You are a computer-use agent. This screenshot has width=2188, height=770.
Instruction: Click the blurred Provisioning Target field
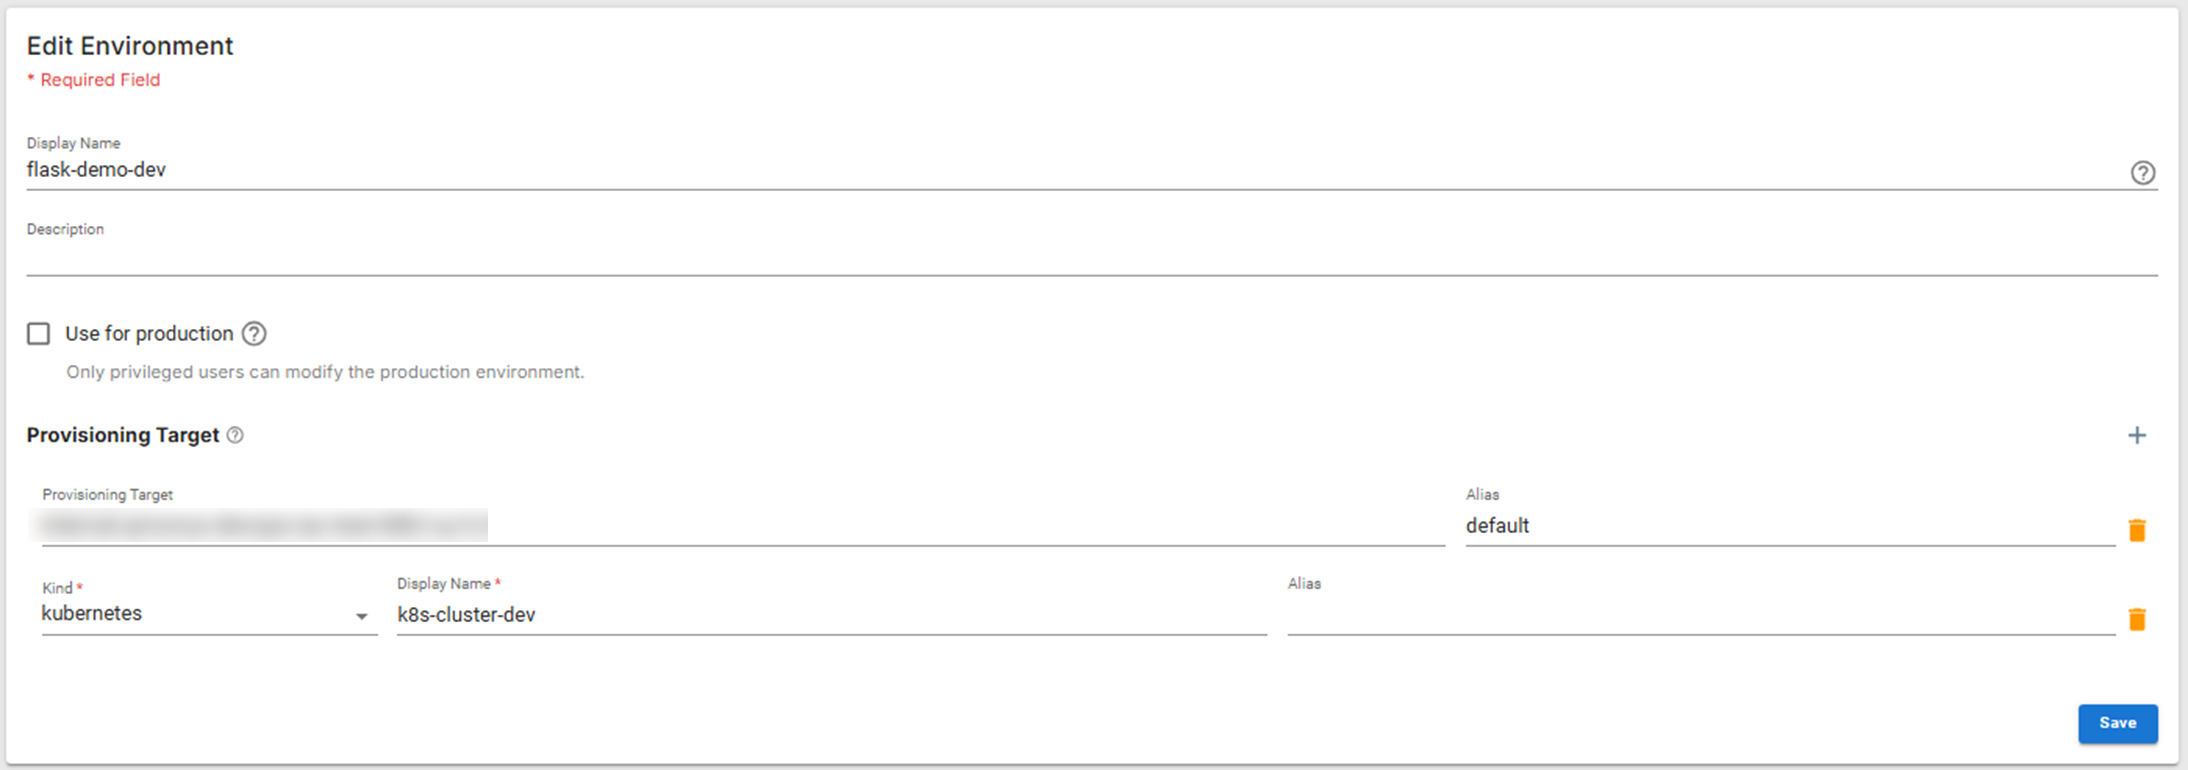coord(740,526)
